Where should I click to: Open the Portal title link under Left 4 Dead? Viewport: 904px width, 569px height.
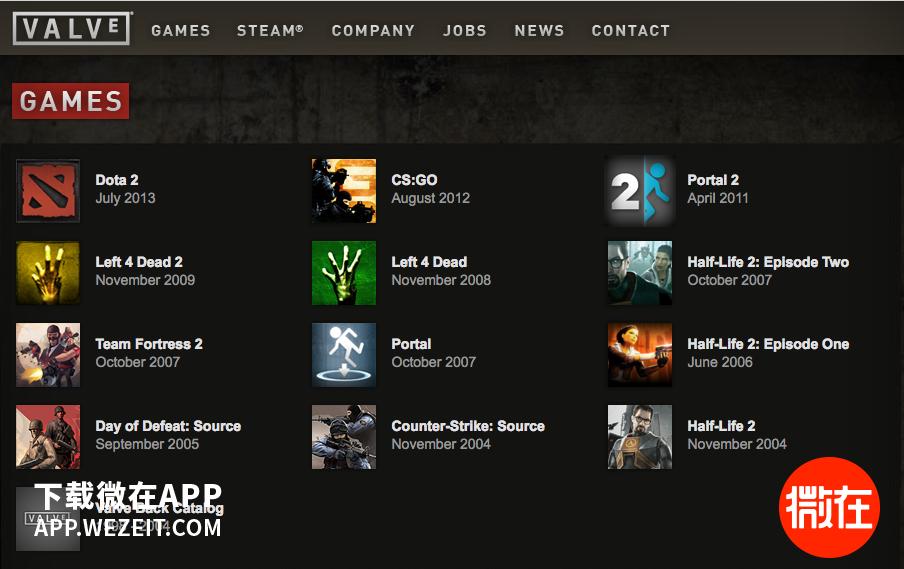[x=411, y=344]
